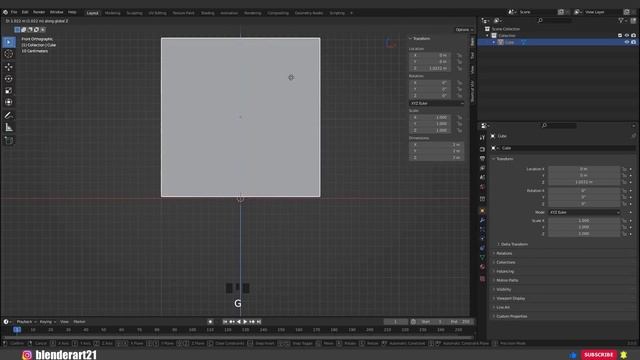The width and height of the screenshot is (640, 360).
Task: Toggle Cube visibility eye in the outliner
Action: click(627, 42)
